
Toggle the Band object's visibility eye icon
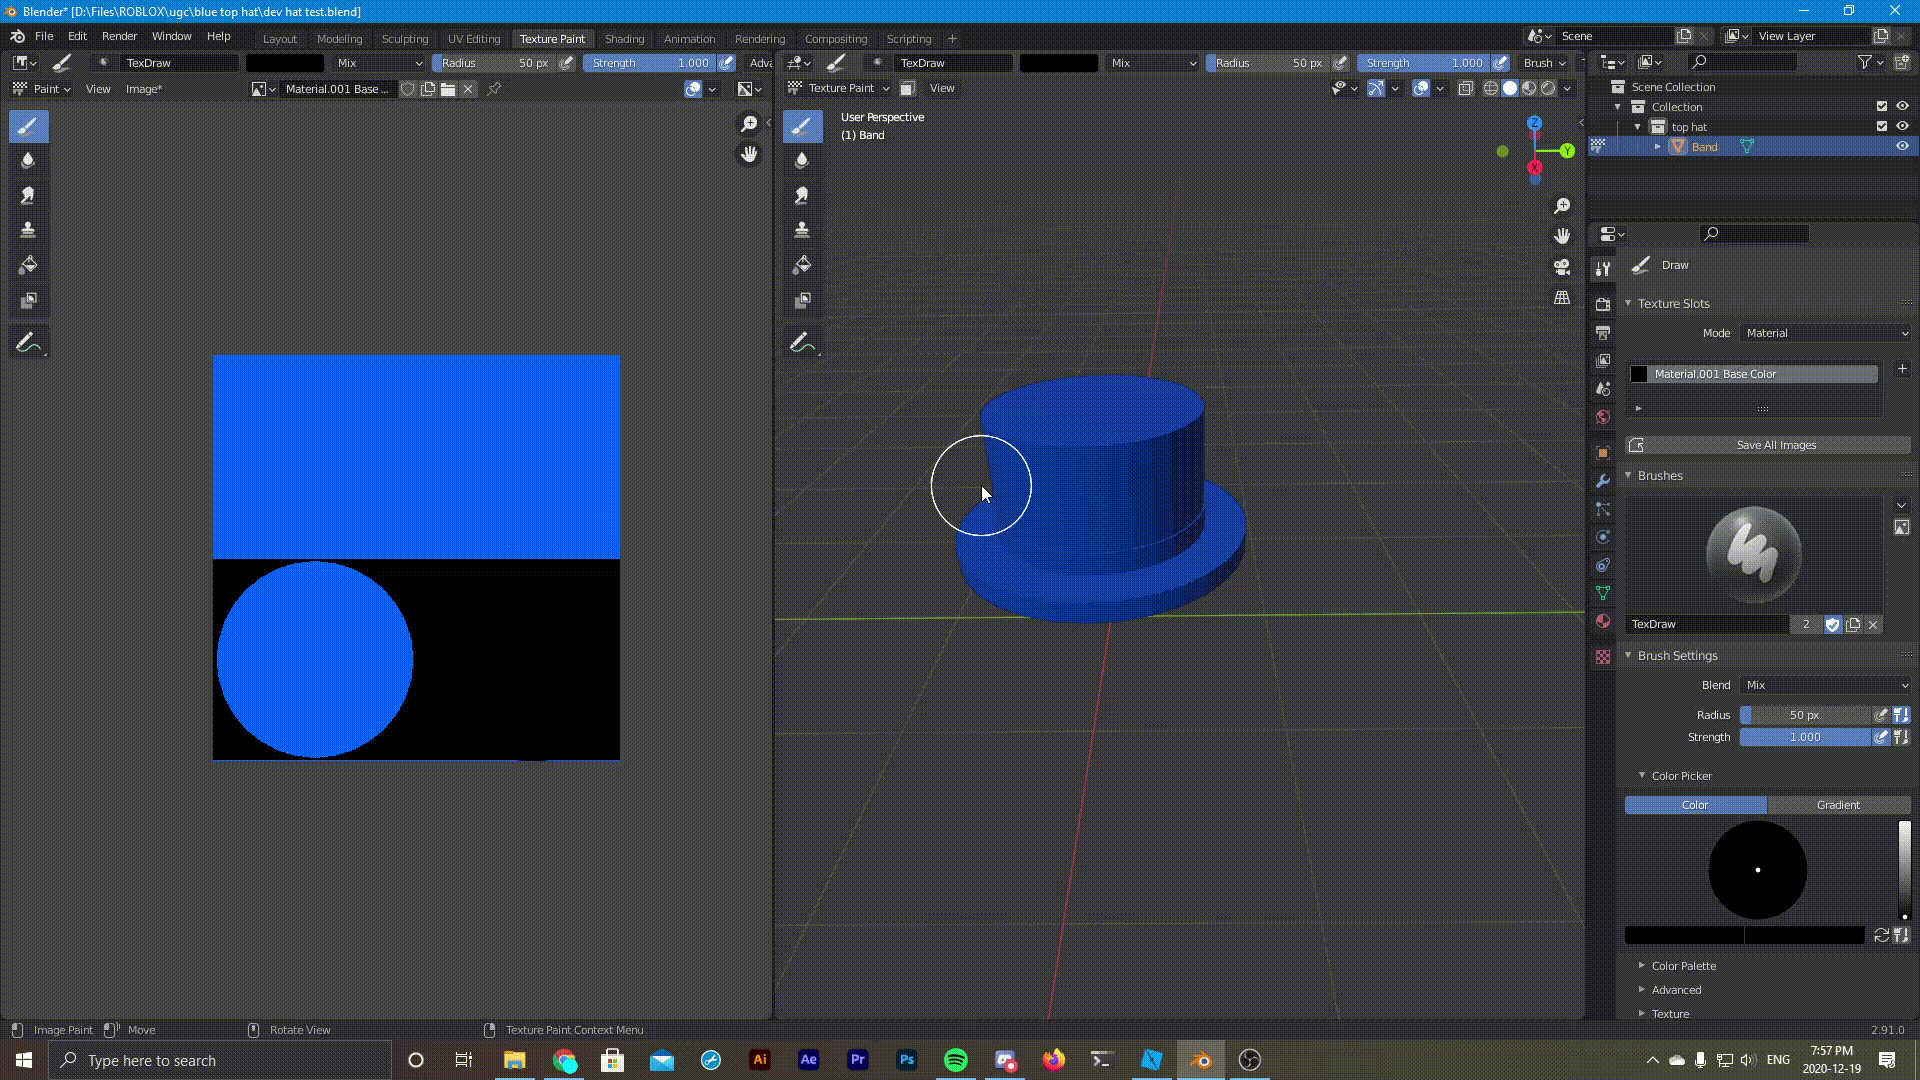pos(1901,146)
